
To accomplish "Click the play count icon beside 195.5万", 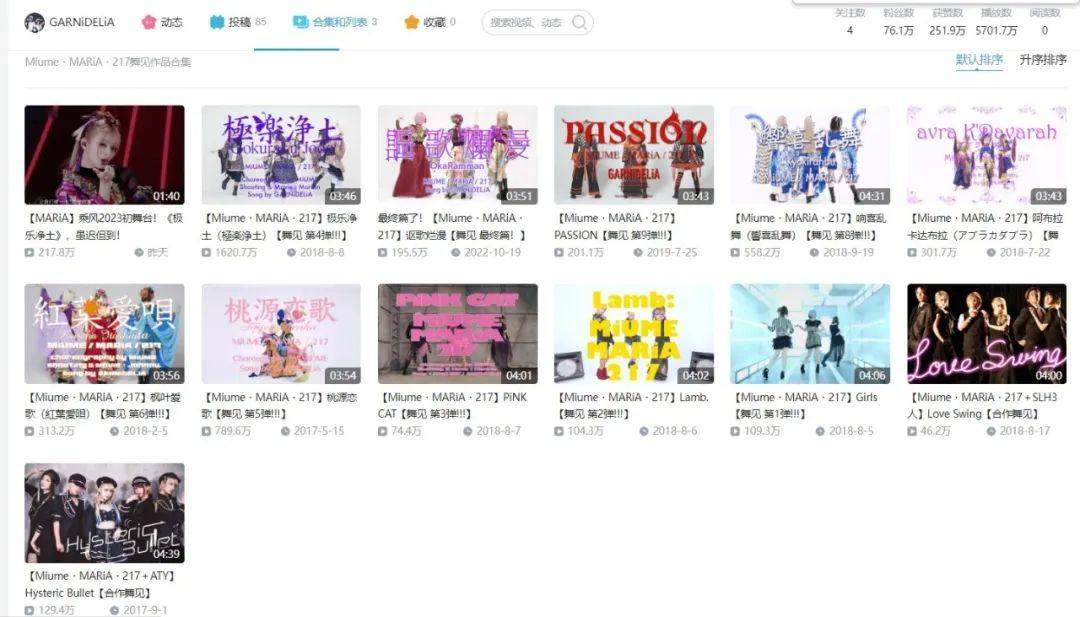I will pyautogui.click(x=382, y=253).
